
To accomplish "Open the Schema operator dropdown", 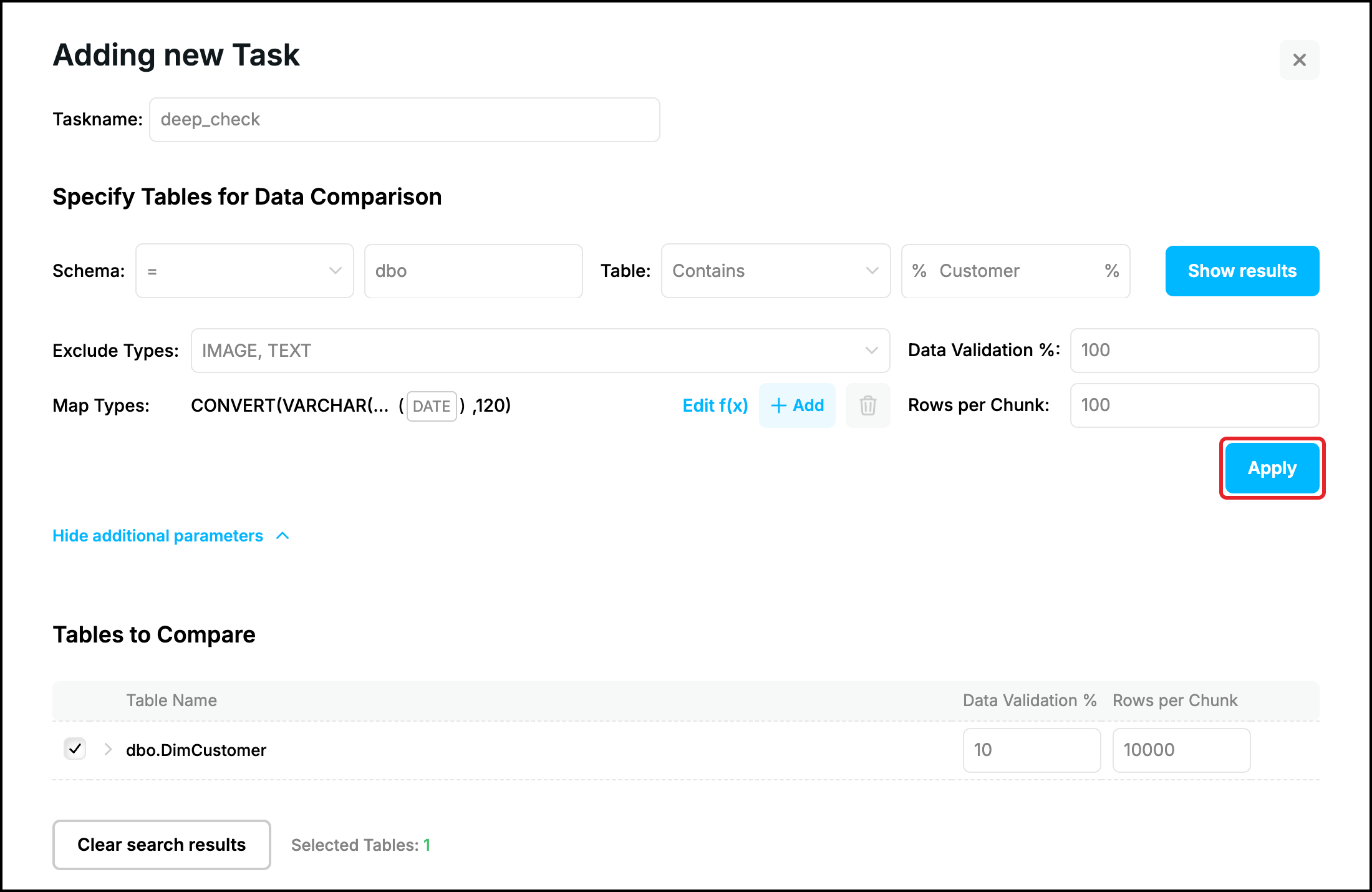I will coord(245,271).
